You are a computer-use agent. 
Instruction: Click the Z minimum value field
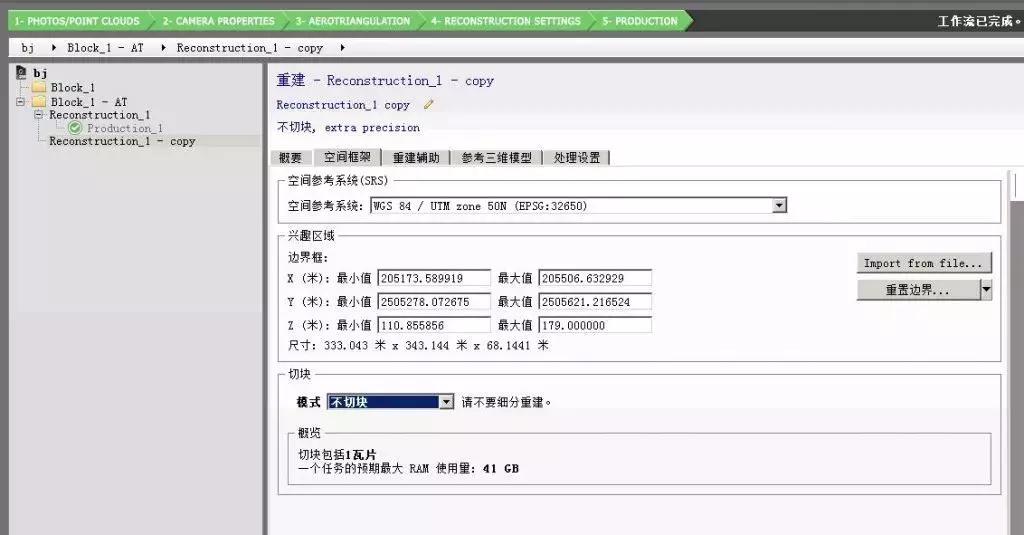(434, 325)
